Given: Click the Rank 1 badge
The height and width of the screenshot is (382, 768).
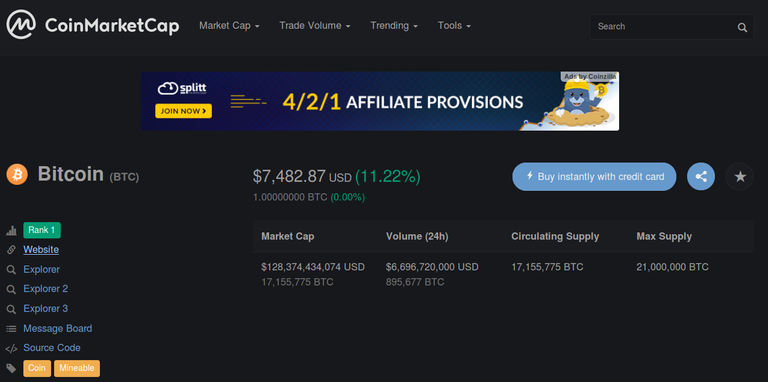Looking at the screenshot, I should [42, 230].
